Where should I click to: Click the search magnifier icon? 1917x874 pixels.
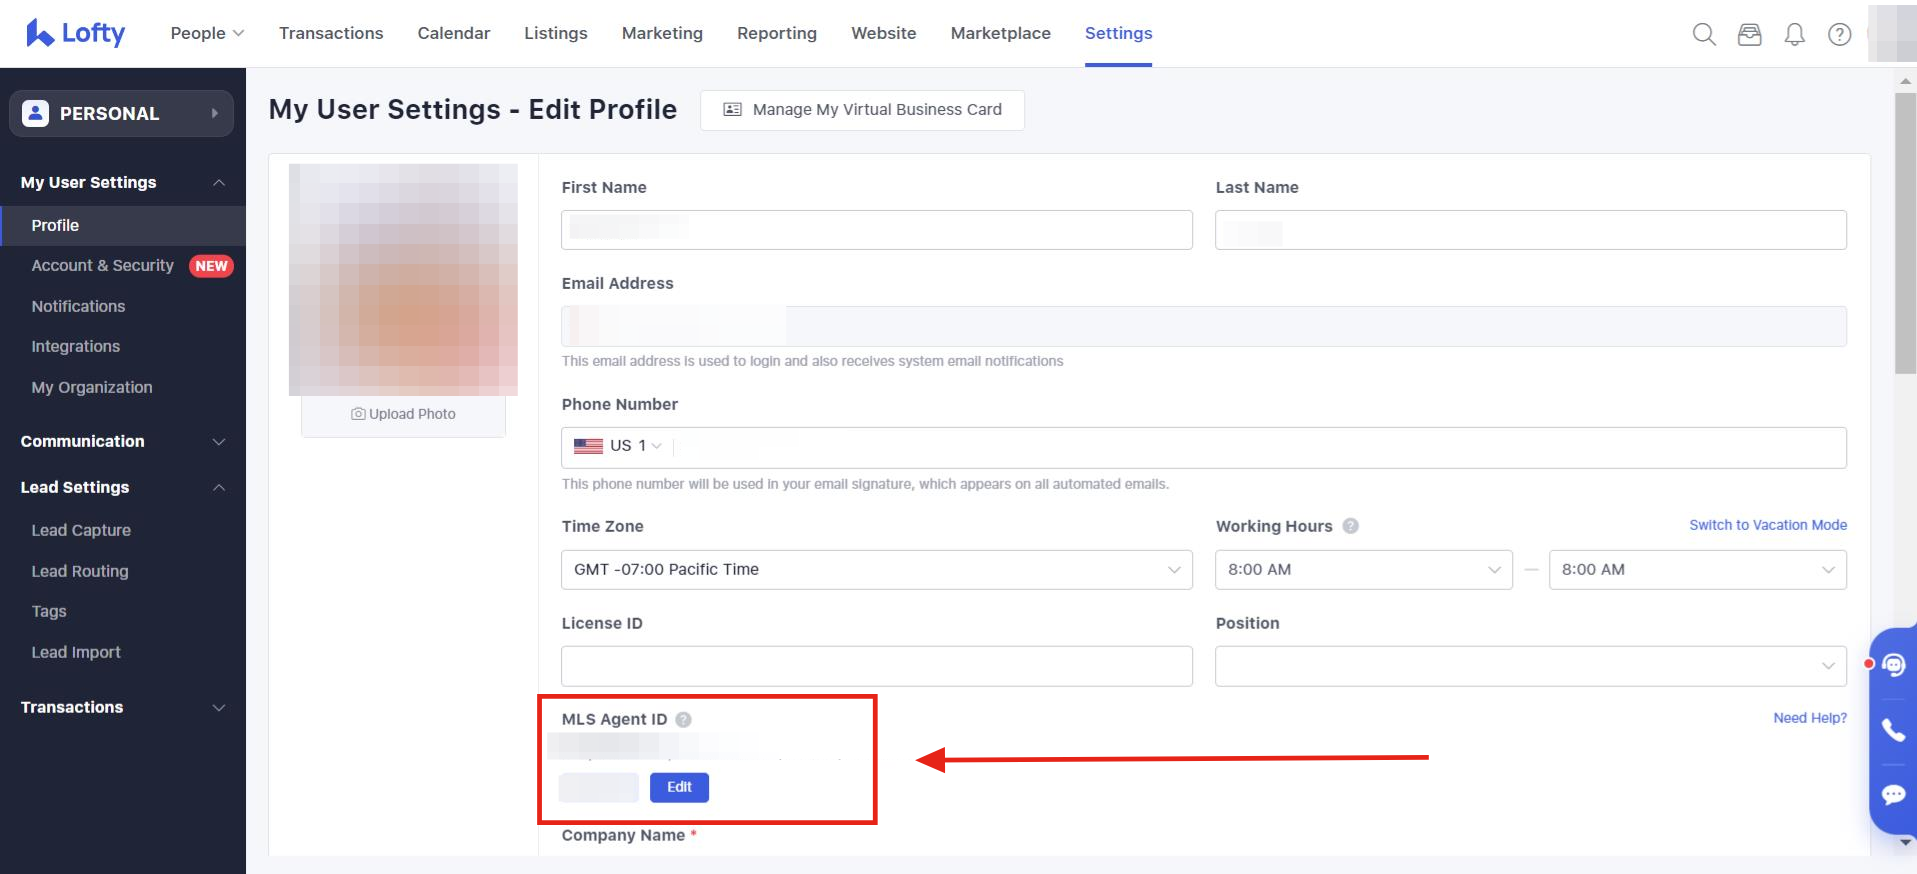pos(1704,35)
